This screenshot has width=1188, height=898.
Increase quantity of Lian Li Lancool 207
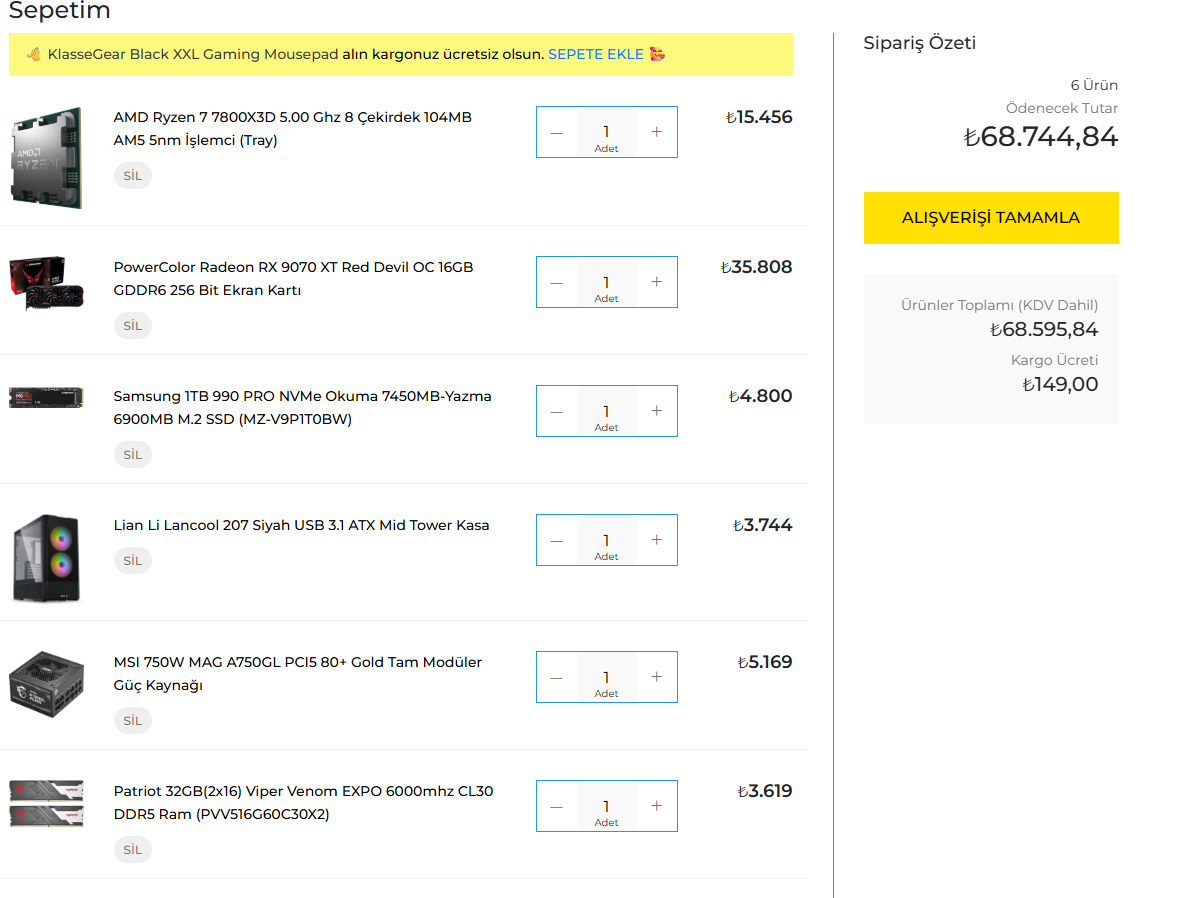click(656, 540)
